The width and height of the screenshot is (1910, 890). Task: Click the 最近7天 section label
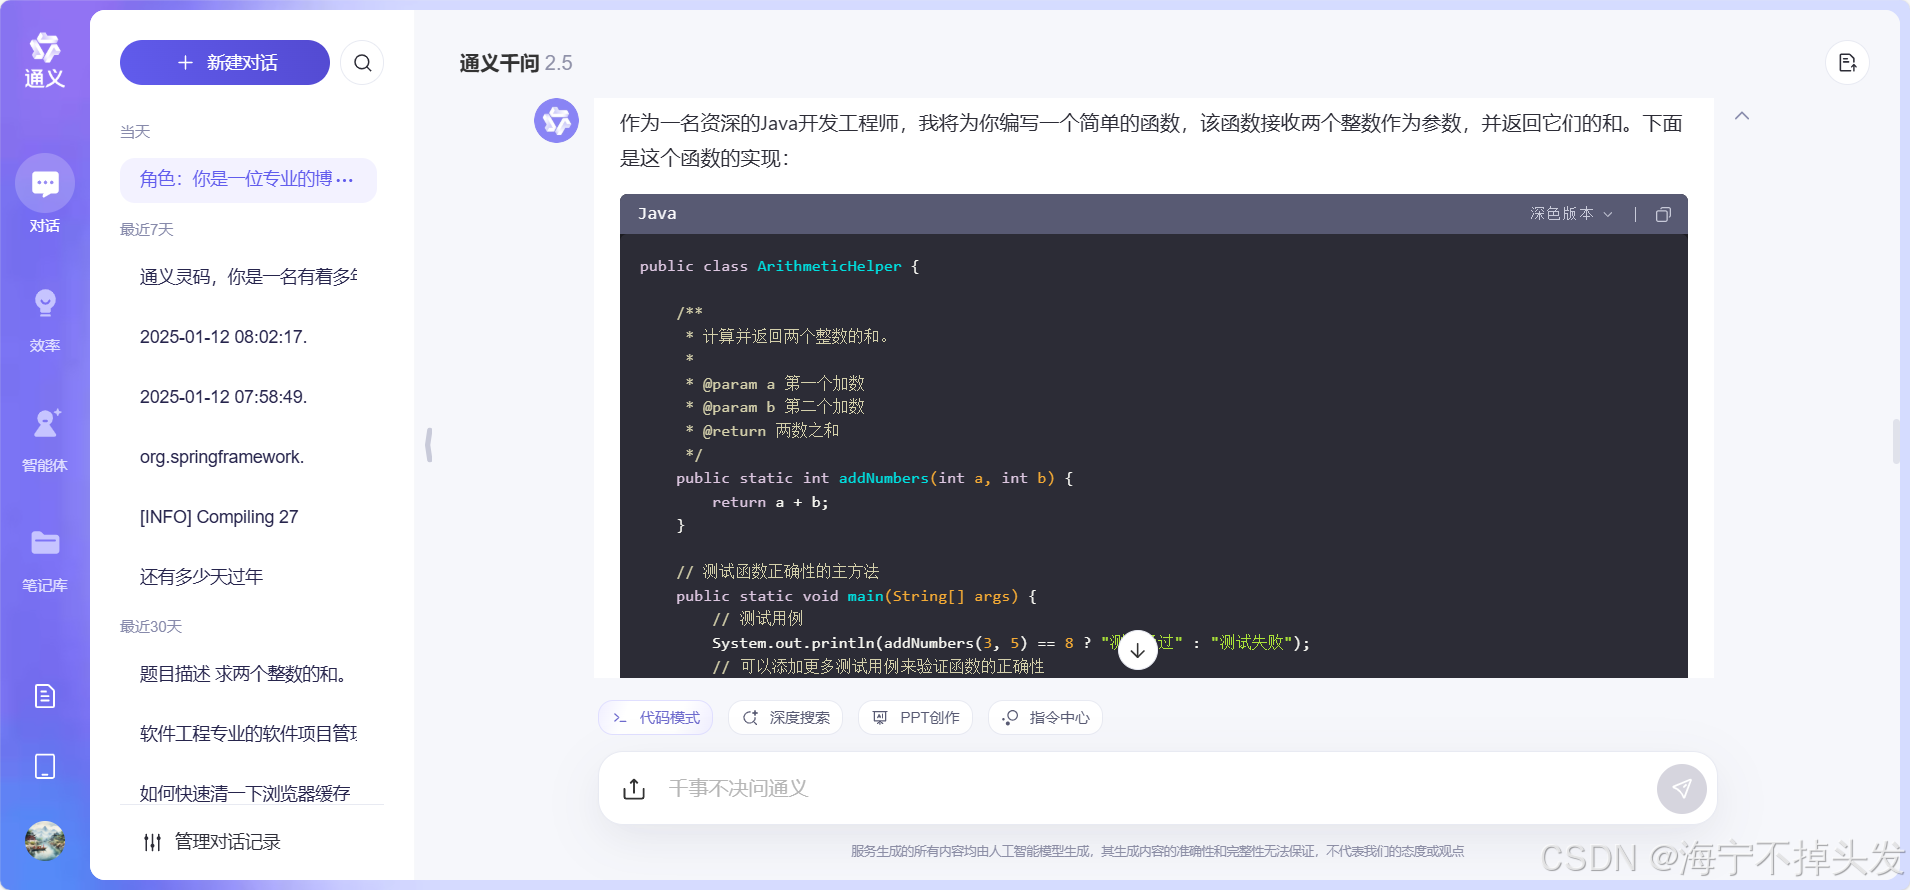click(x=147, y=230)
